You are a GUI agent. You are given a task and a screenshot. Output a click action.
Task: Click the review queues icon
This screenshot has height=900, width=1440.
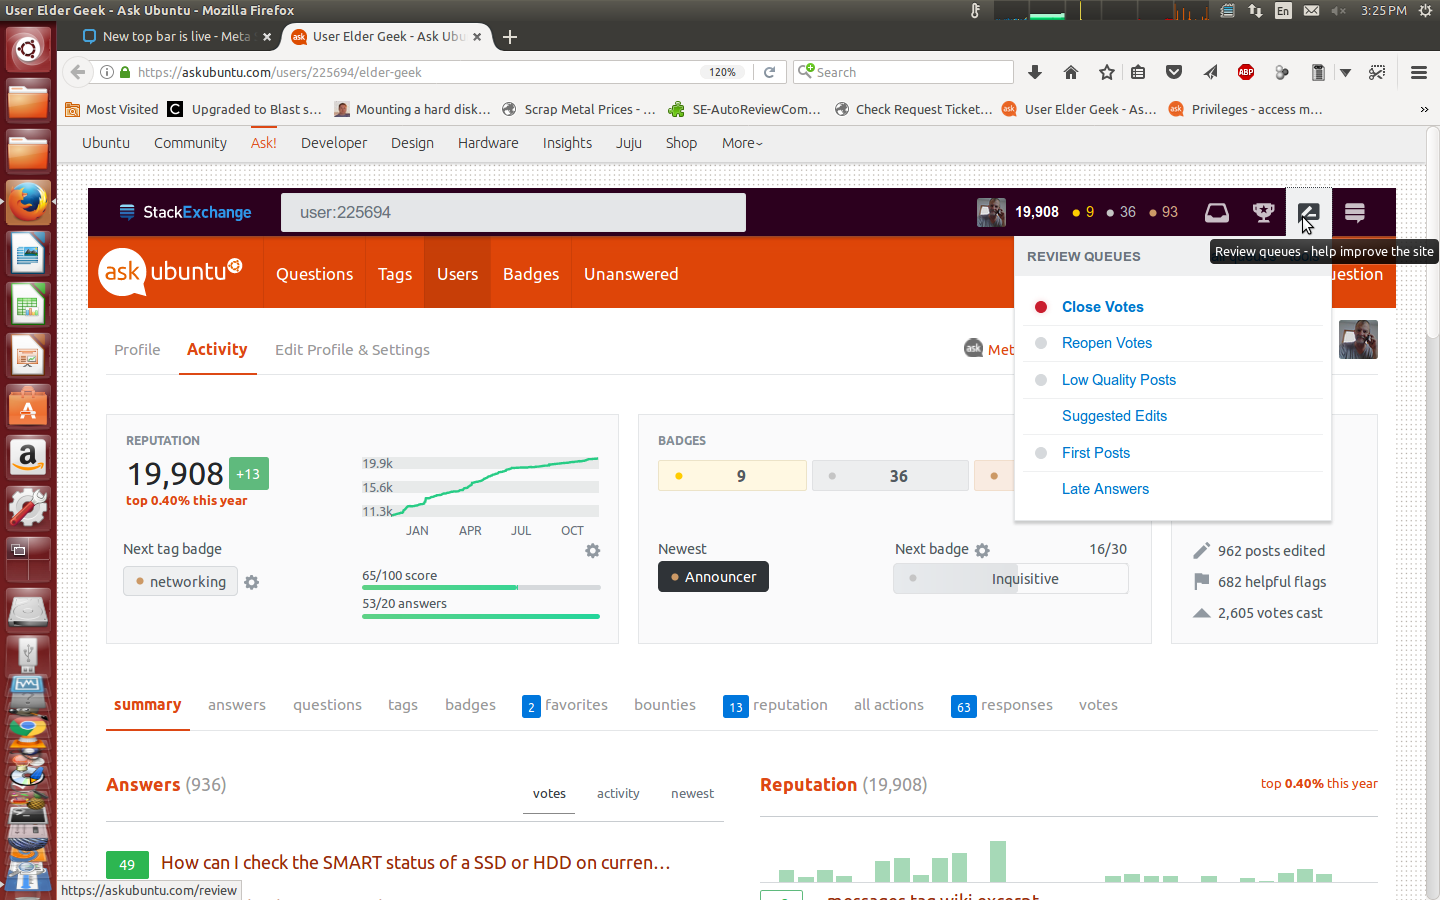[1308, 212]
